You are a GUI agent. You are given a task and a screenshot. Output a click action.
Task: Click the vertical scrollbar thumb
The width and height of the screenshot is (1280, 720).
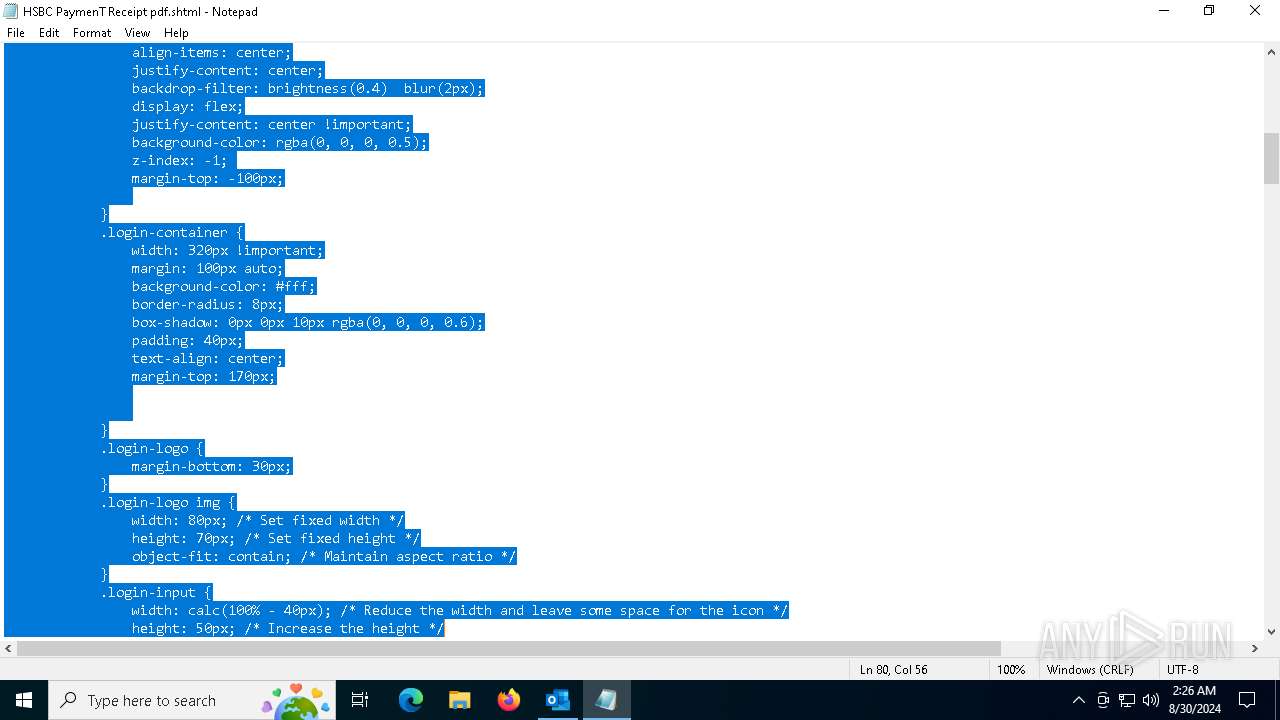point(1271,159)
